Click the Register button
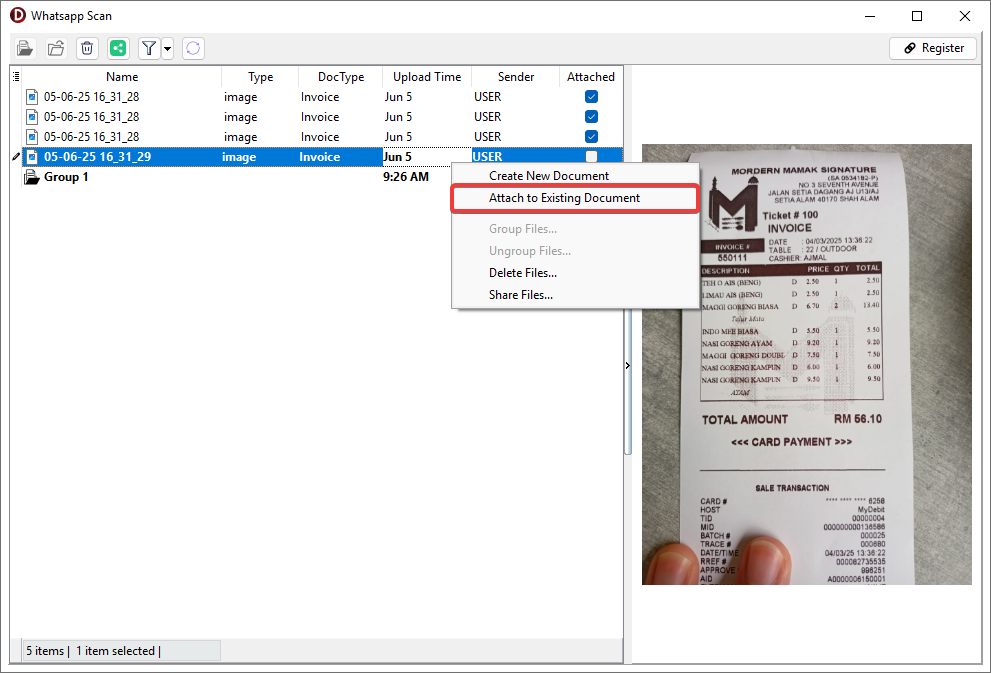991x673 pixels. pyautogui.click(x=933, y=48)
